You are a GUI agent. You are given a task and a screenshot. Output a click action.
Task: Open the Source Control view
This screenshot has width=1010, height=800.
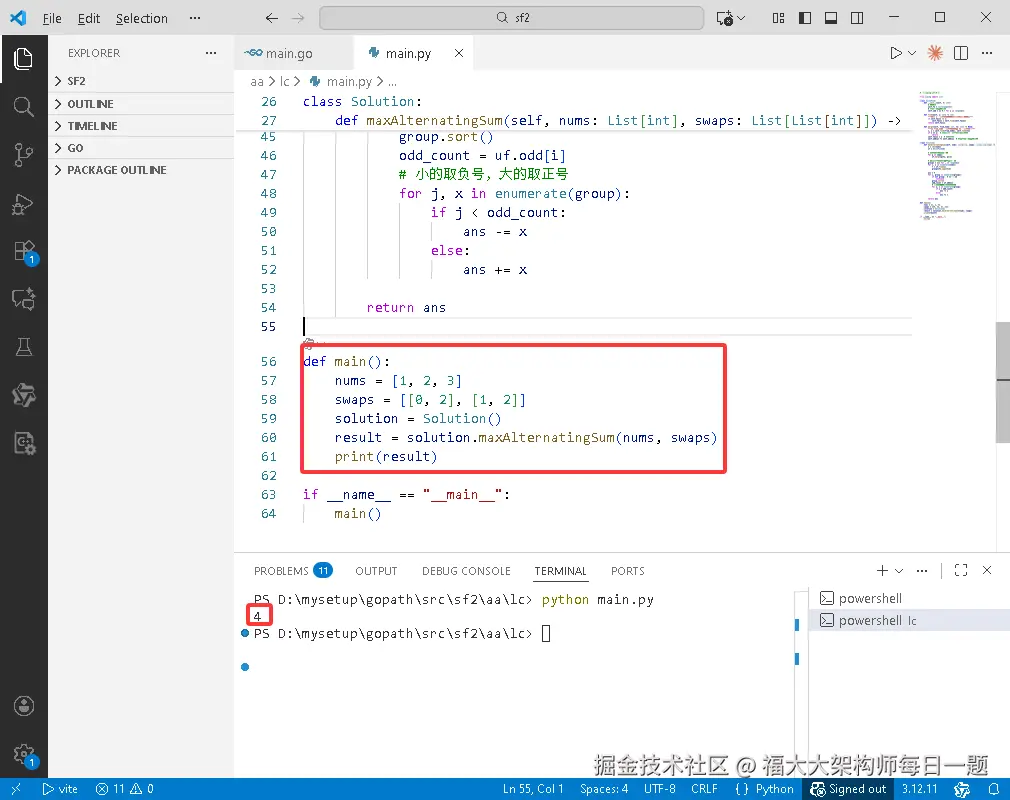tap(23, 155)
